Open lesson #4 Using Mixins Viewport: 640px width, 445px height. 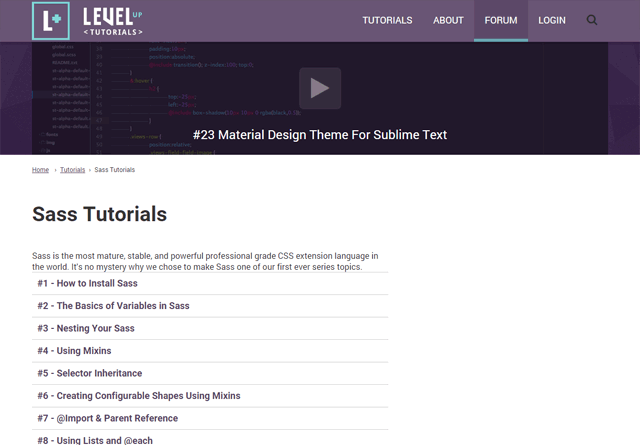click(x=74, y=351)
